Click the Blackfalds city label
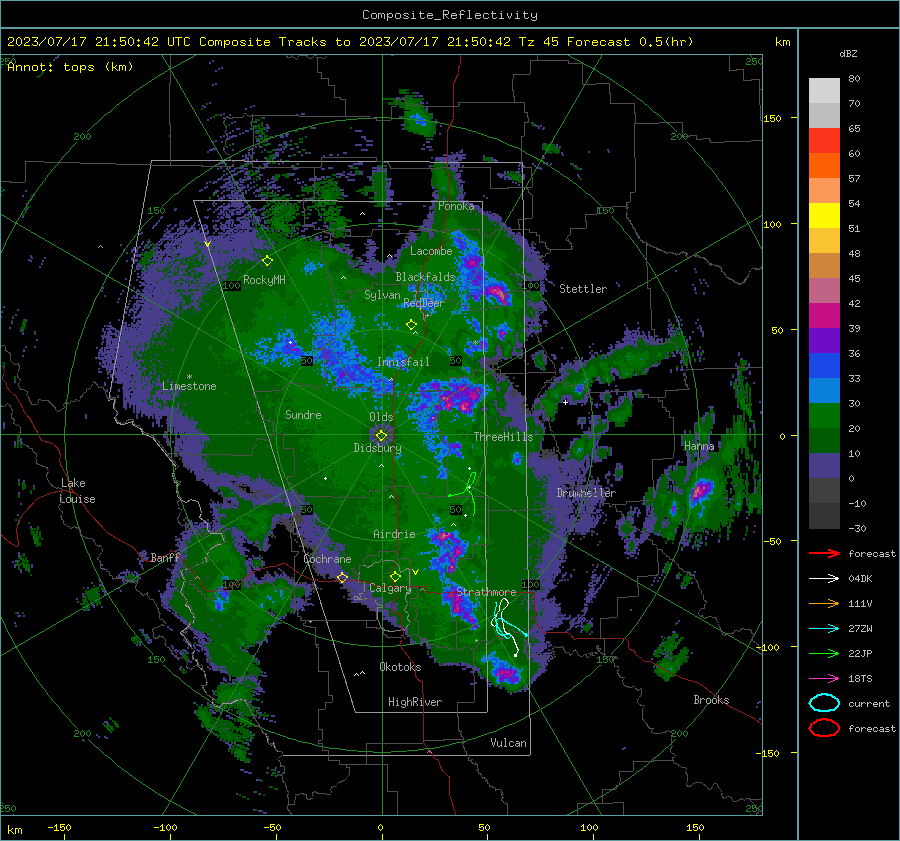 click(425, 277)
